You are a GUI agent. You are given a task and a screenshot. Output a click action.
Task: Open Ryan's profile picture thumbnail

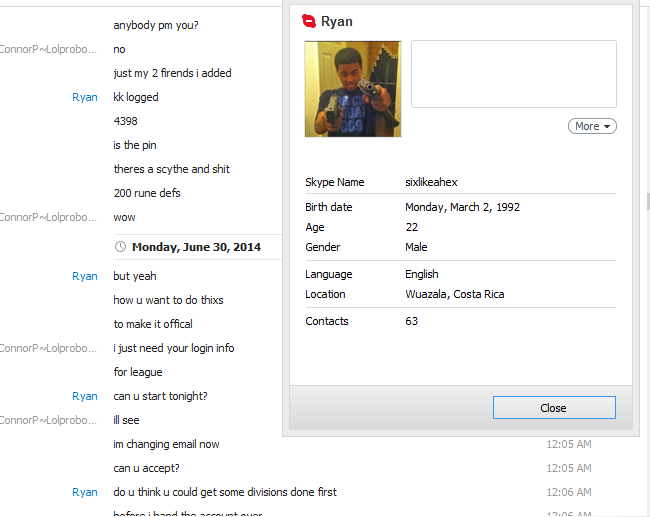pyautogui.click(x=353, y=89)
